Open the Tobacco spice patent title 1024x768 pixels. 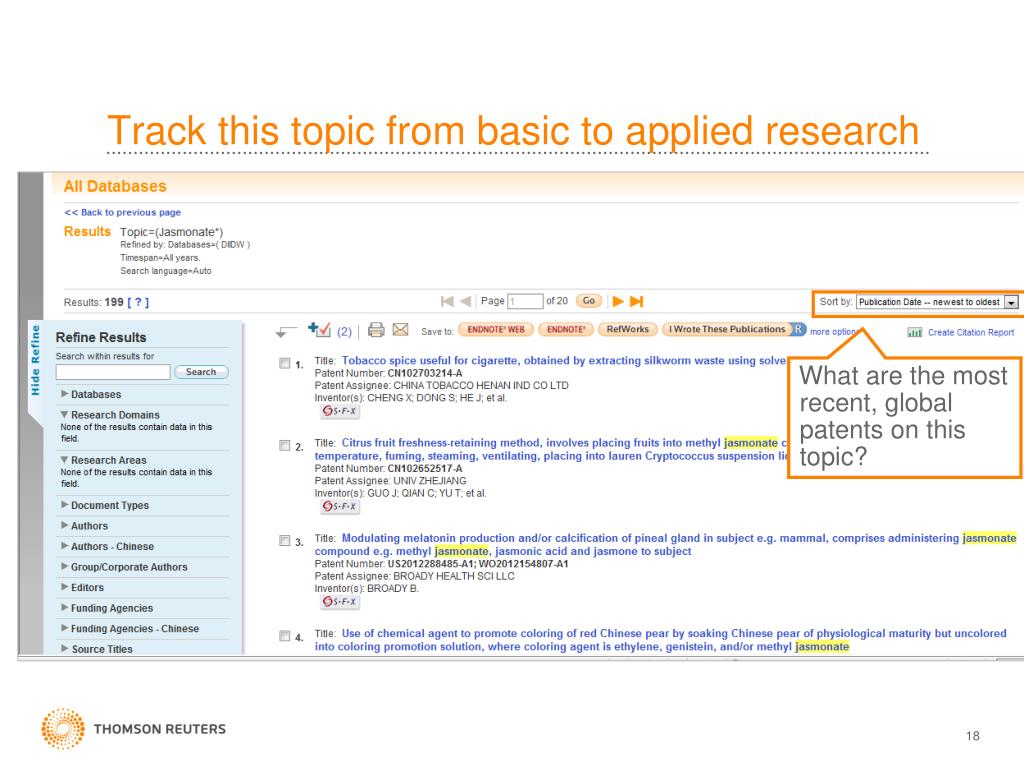pos(564,360)
